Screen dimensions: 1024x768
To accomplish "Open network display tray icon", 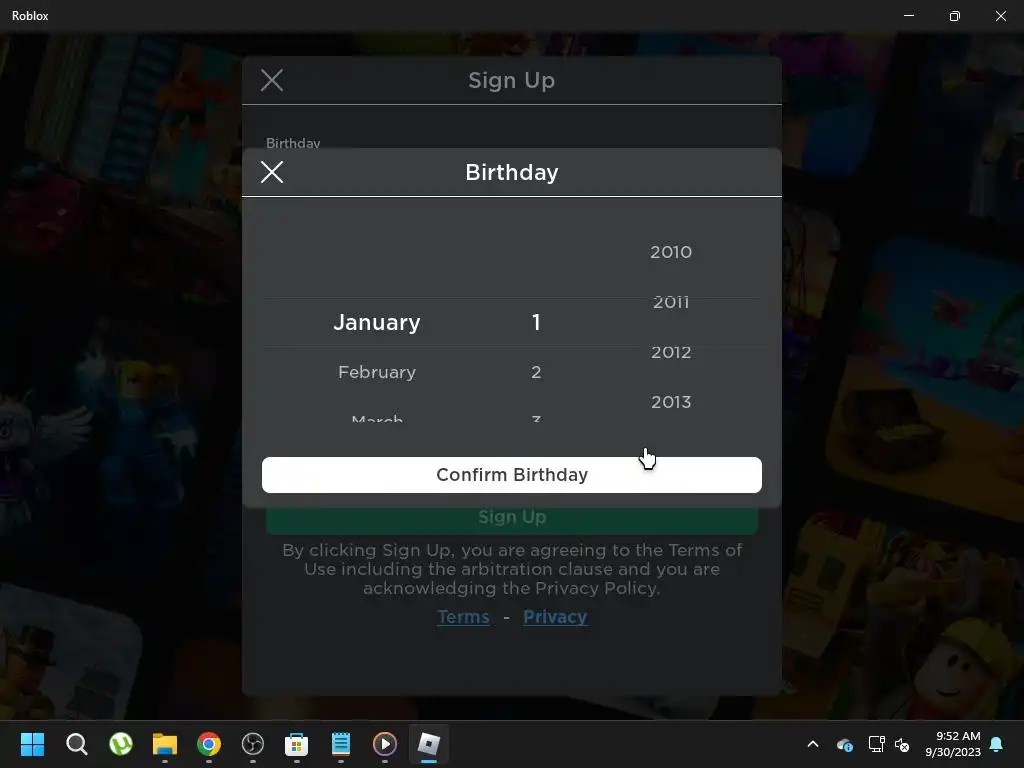I will (876, 744).
